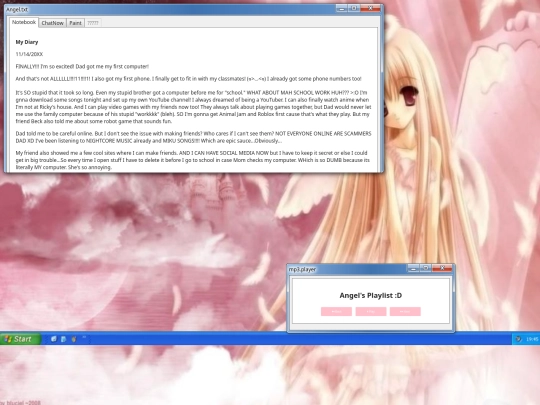
Task: Maximize the mp3.player window
Action: (425, 268)
